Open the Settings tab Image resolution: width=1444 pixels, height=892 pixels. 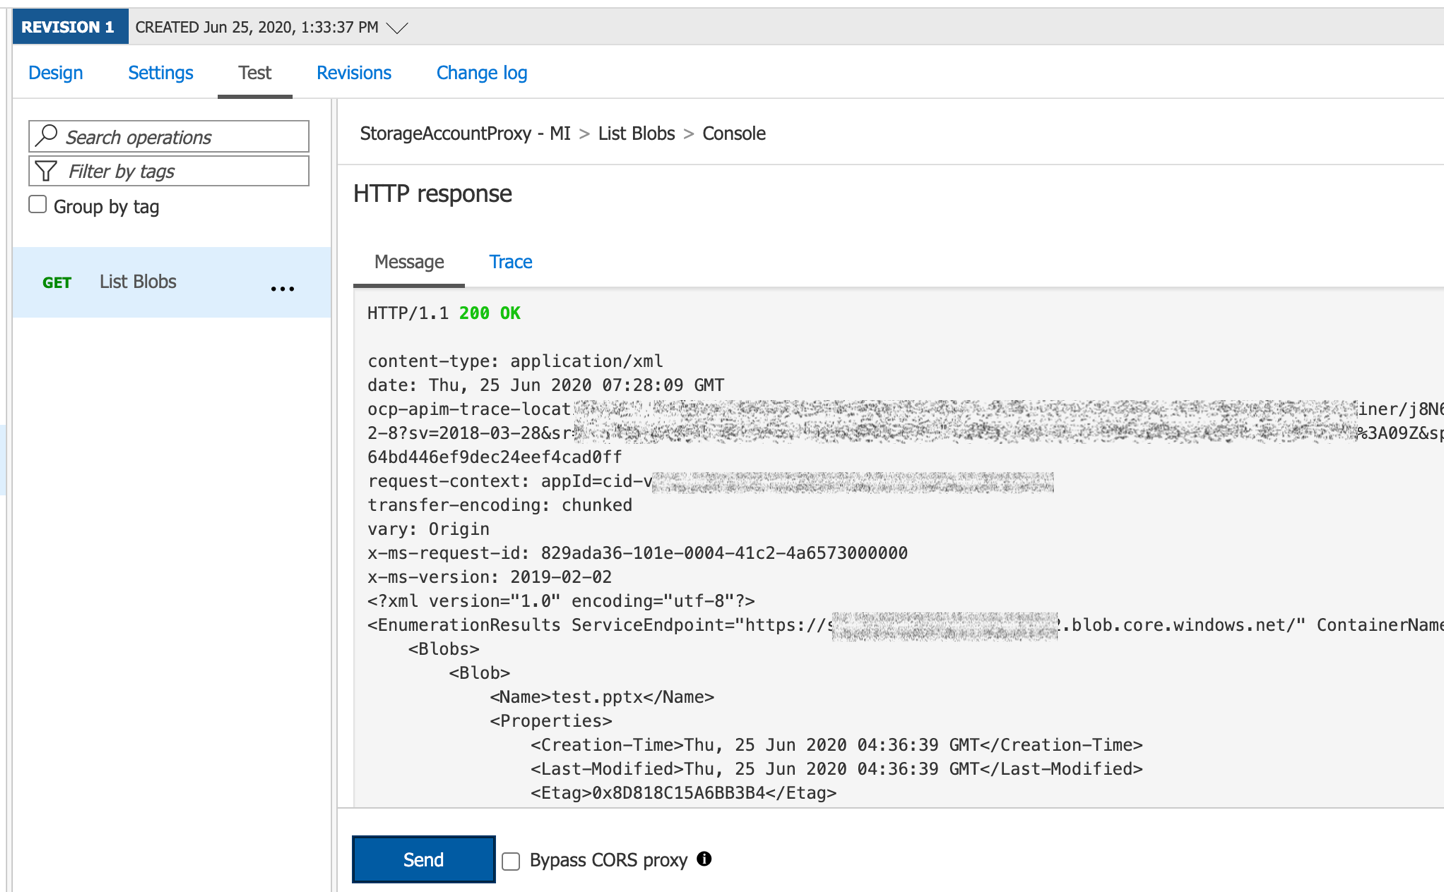(161, 73)
